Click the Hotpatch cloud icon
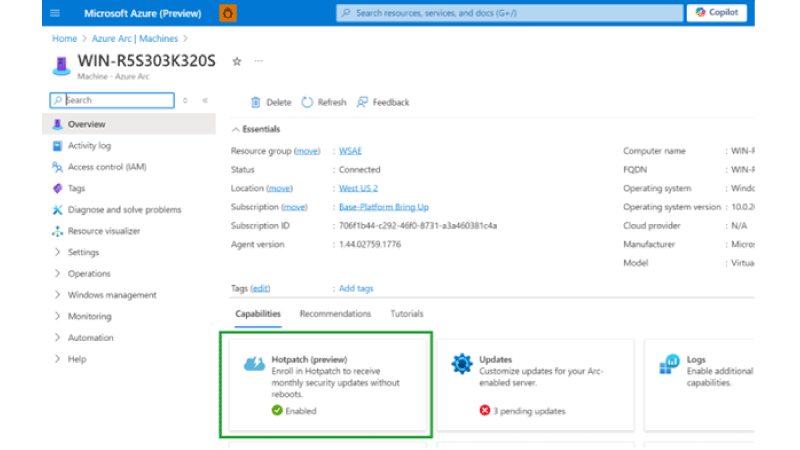 pyautogui.click(x=254, y=364)
